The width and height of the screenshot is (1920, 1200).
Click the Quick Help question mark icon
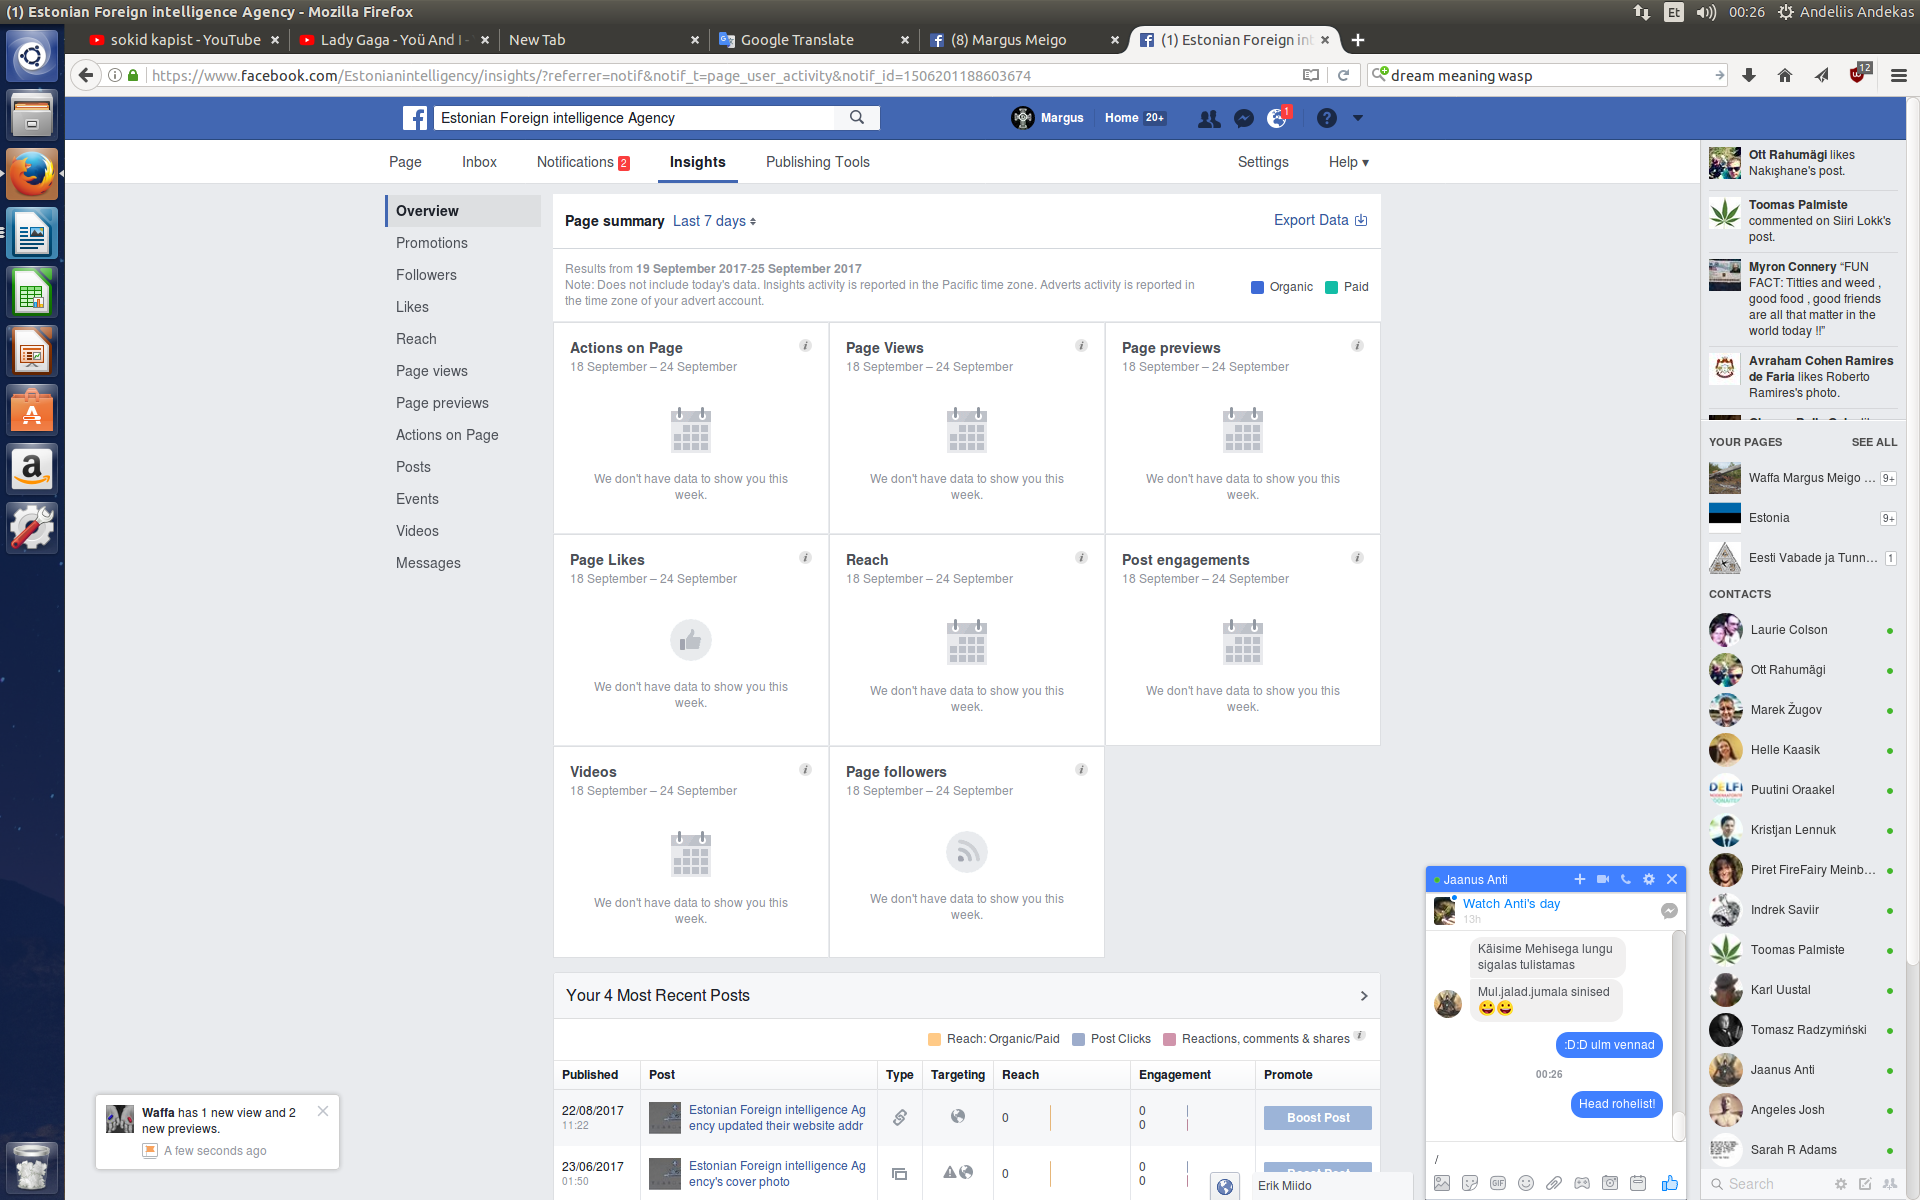[1326, 118]
